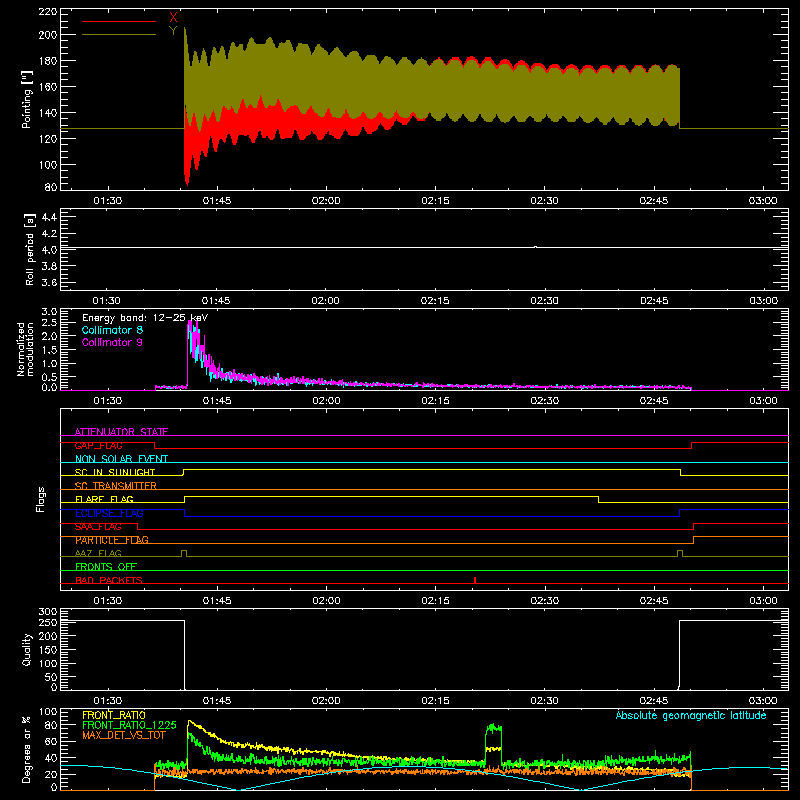800x800 pixels.
Task: Click the olive Y legend label
Action: click(x=173, y=31)
